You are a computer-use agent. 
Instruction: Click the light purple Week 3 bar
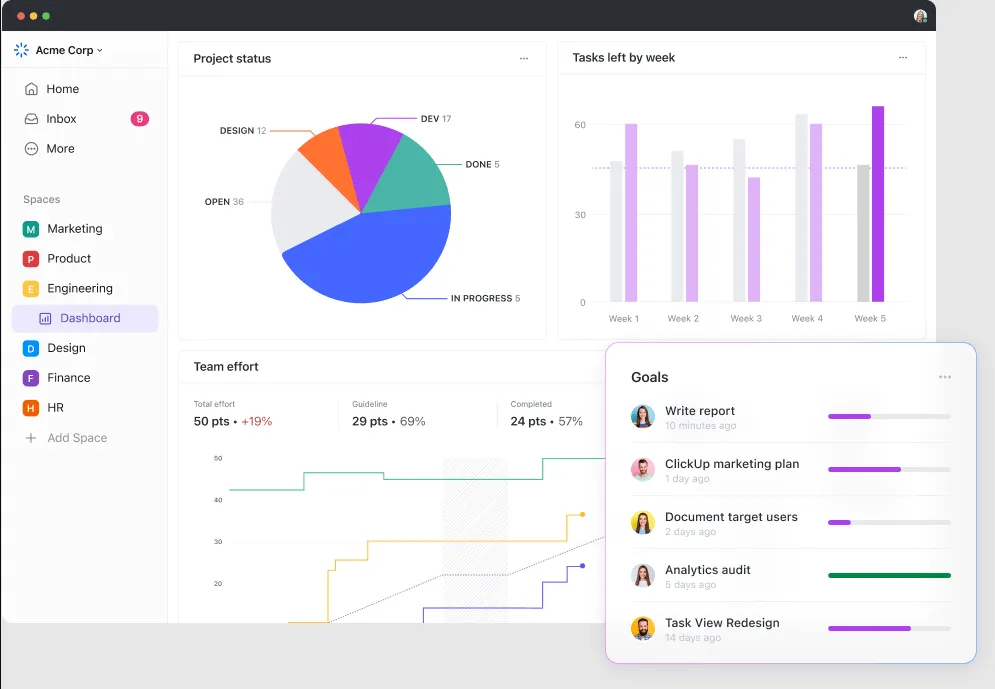point(754,239)
